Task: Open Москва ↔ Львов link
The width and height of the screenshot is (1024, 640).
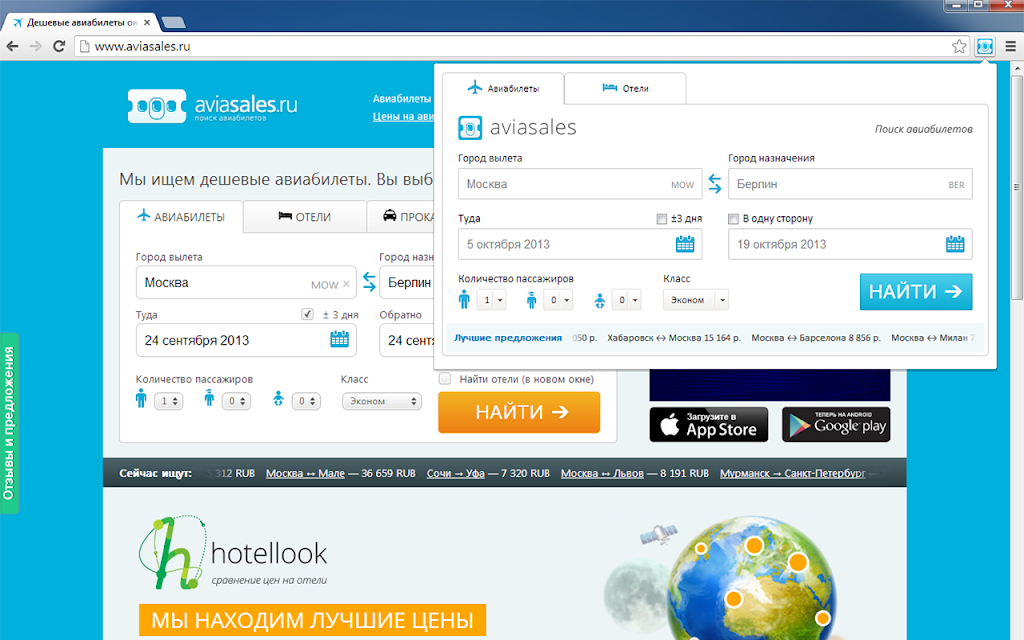Action: tap(602, 473)
